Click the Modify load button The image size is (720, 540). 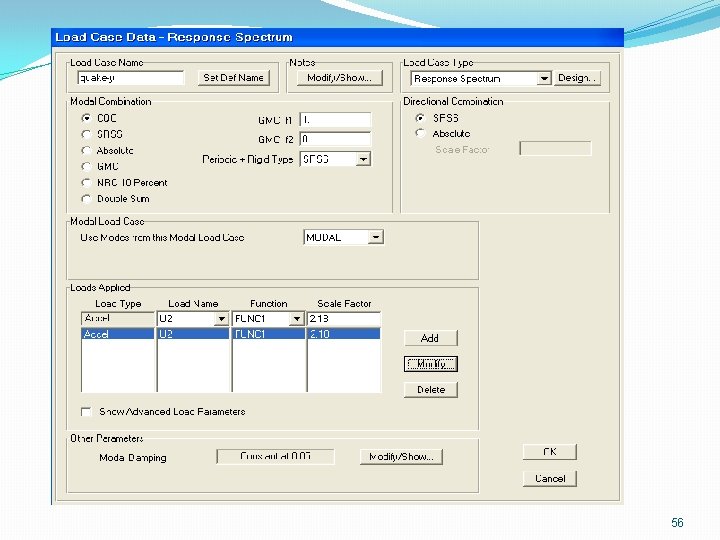tap(431, 364)
